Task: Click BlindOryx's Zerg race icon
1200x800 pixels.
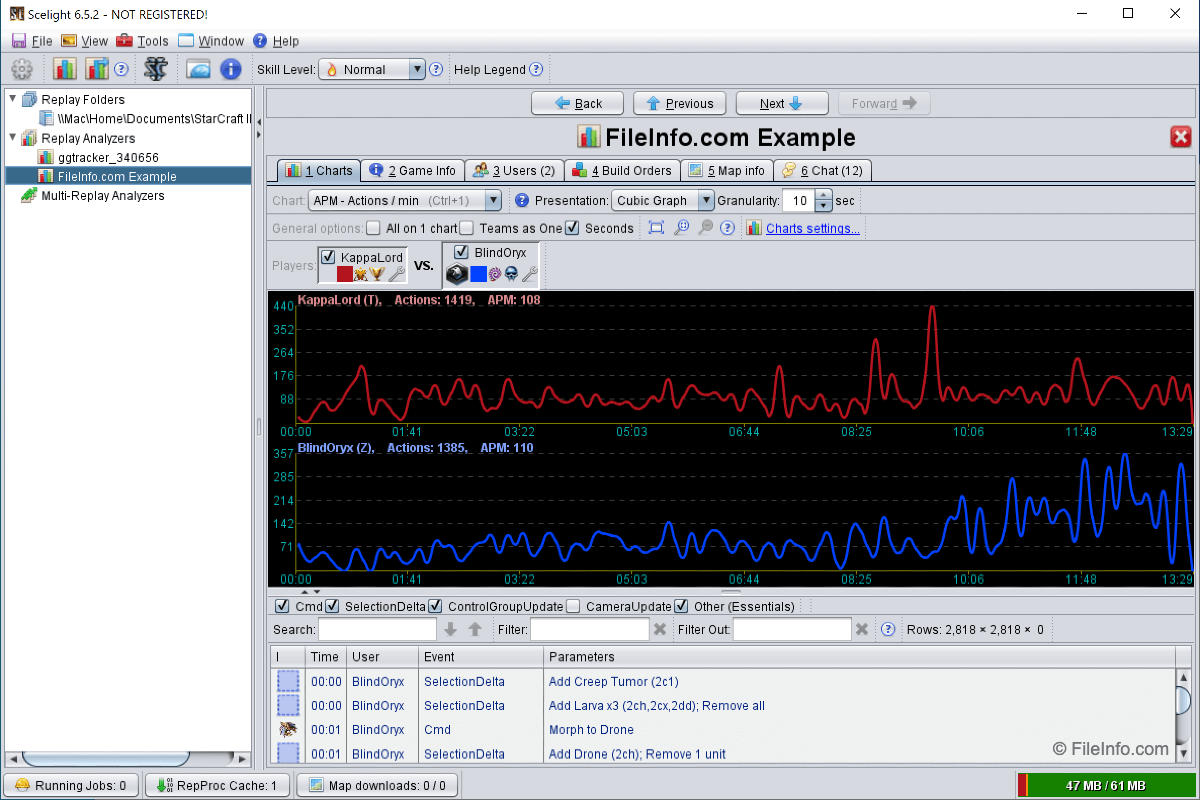Action: 495,274
